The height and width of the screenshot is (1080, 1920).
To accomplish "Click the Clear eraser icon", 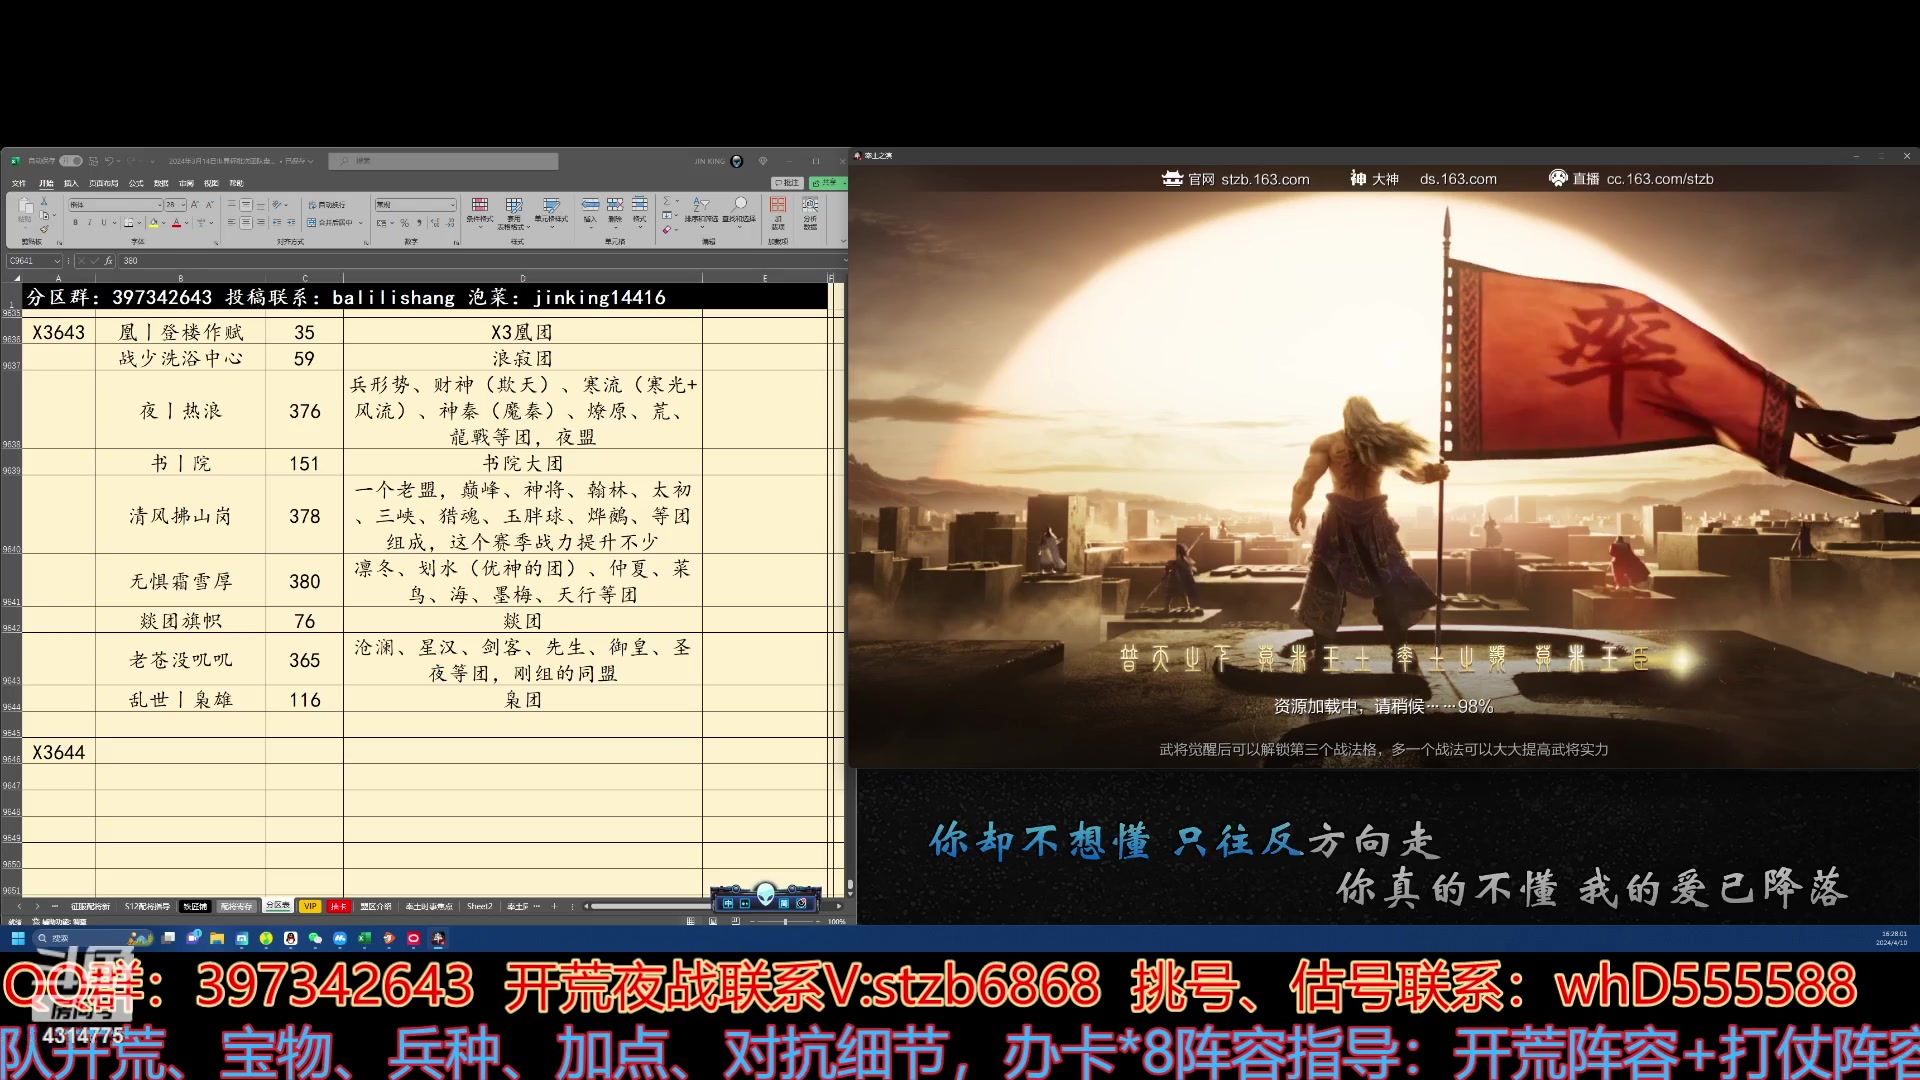I will pos(666,229).
